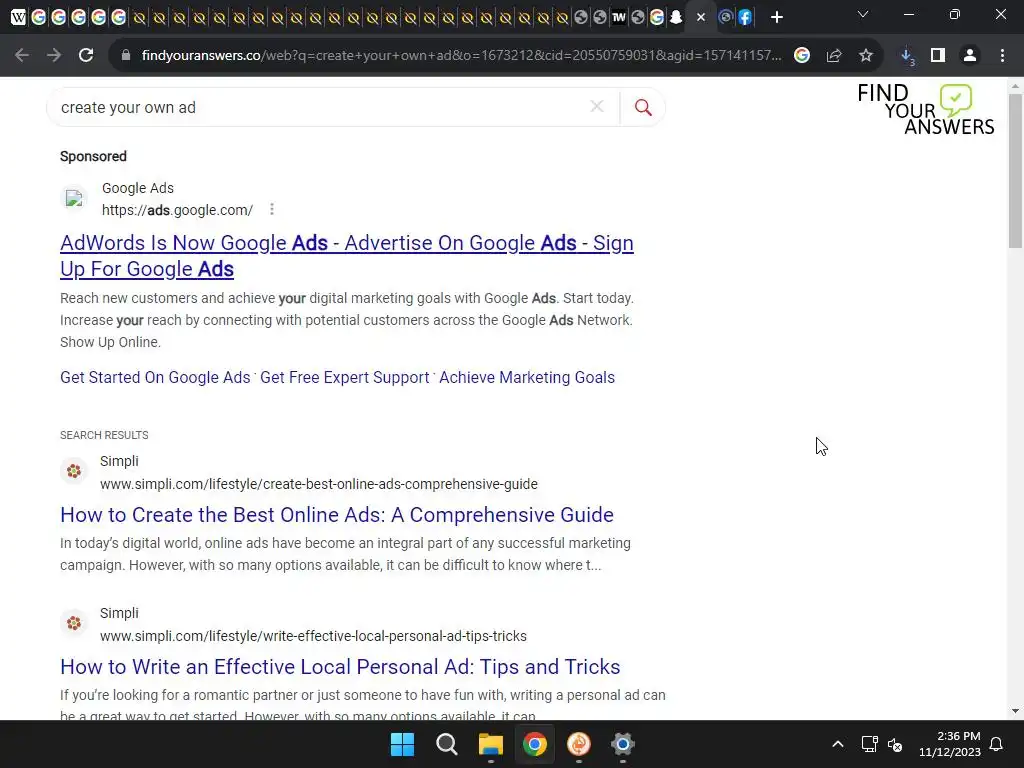Share this page
Screen dimensions: 1024x768
tap(834, 56)
